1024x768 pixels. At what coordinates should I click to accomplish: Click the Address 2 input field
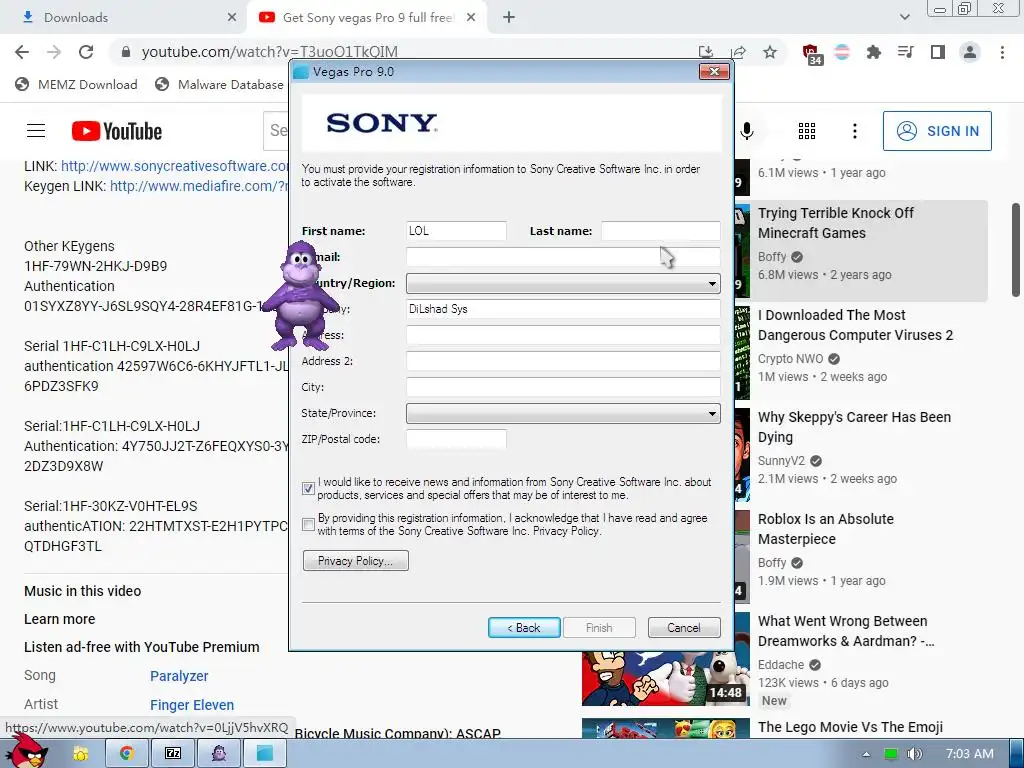click(x=563, y=360)
